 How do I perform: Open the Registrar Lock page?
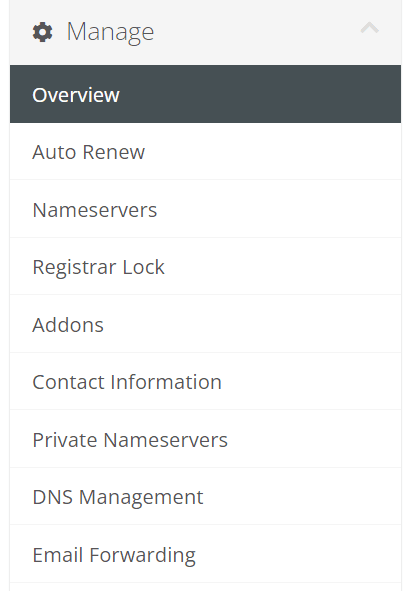coord(205,266)
